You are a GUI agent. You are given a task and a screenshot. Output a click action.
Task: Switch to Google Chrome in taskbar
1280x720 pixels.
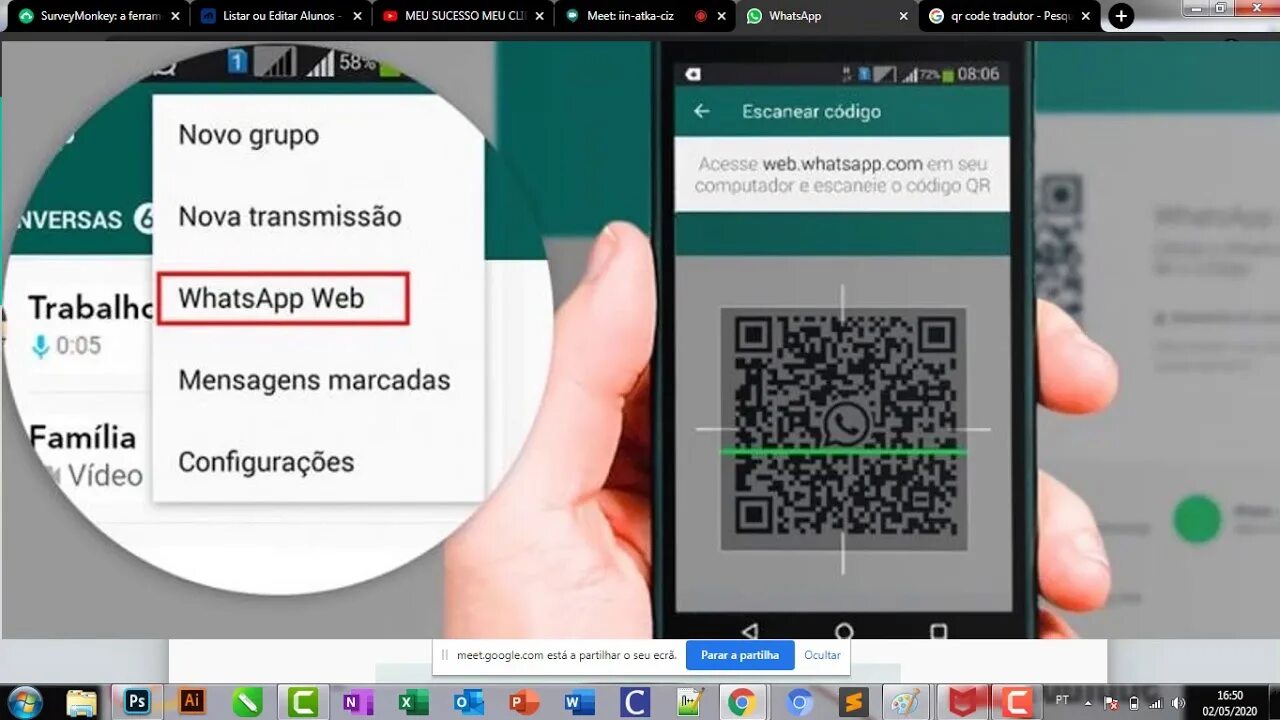click(x=741, y=702)
